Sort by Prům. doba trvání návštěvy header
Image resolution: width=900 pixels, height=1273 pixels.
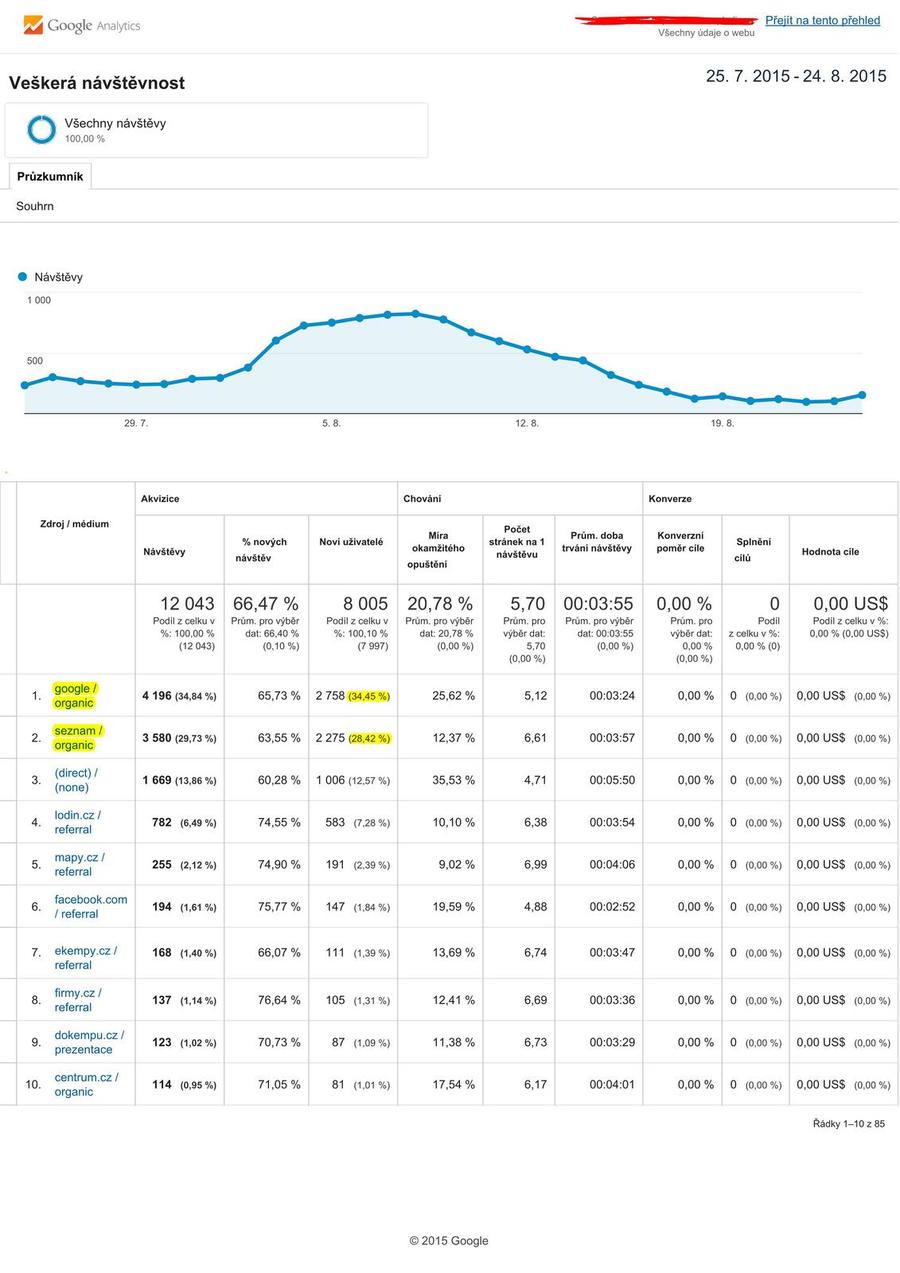click(x=595, y=541)
